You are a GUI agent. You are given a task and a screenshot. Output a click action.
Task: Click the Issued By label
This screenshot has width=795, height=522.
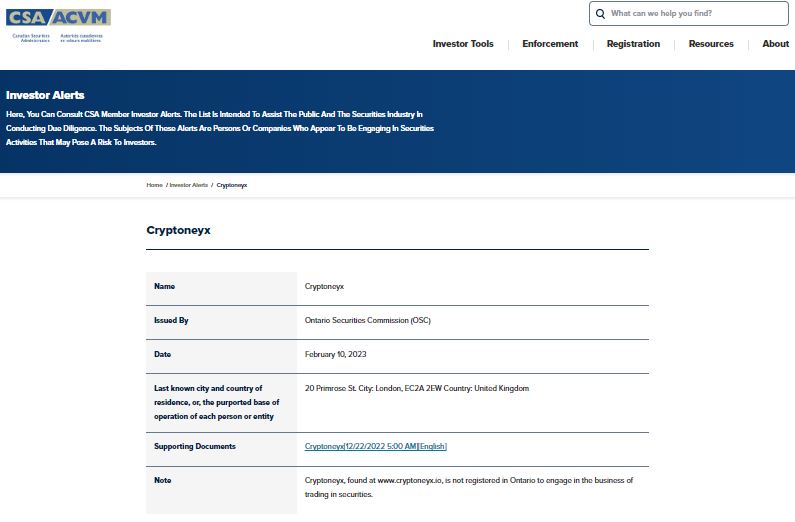(x=171, y=320)
